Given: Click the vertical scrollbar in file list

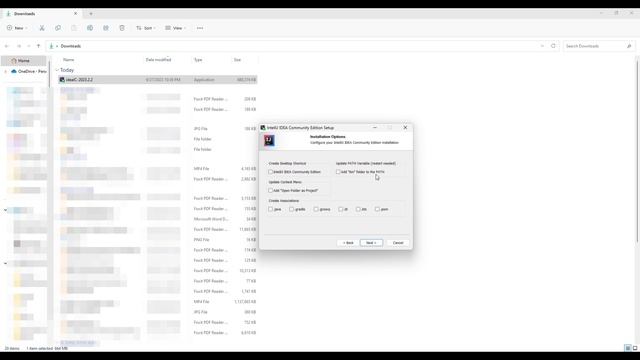Looking at the screenshot, I should tap(637, 151).
